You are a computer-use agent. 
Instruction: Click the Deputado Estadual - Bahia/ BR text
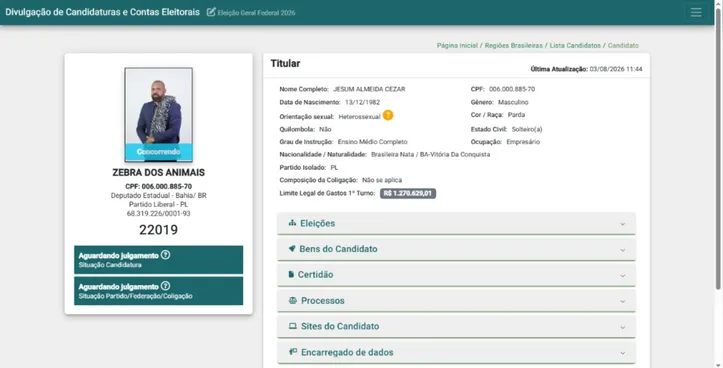click(x=159, y=196)
